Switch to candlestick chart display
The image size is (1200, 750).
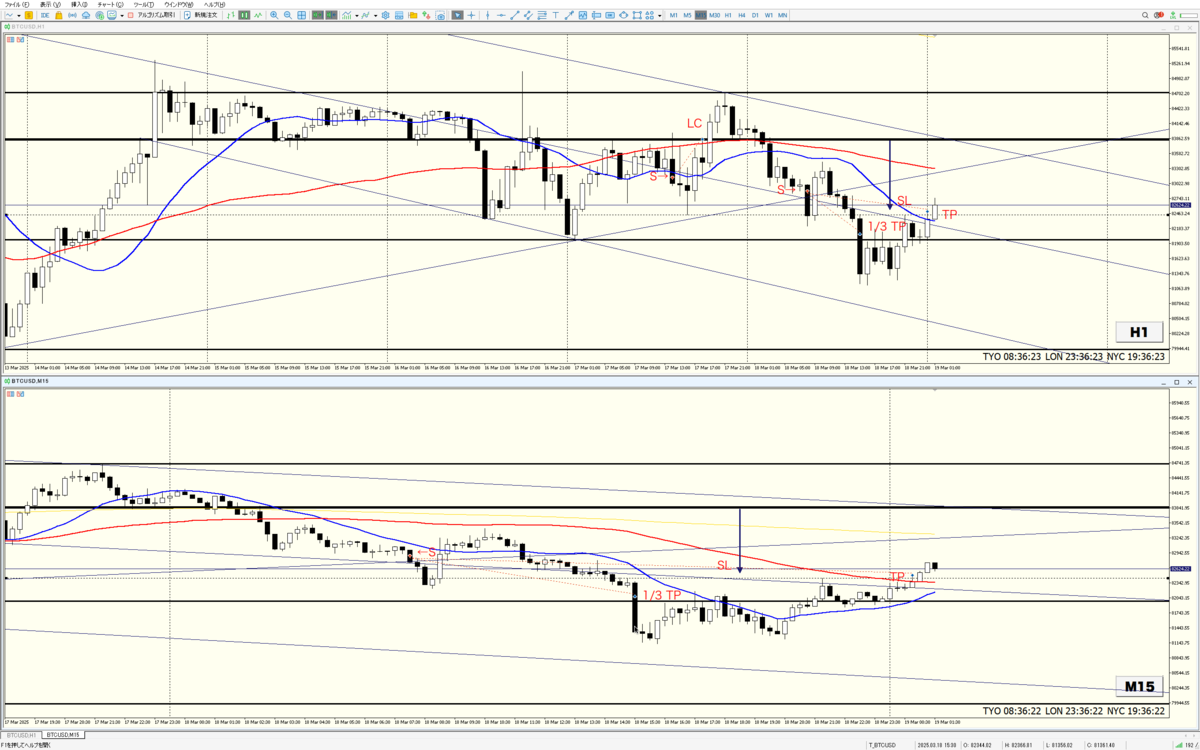[244, 15]
